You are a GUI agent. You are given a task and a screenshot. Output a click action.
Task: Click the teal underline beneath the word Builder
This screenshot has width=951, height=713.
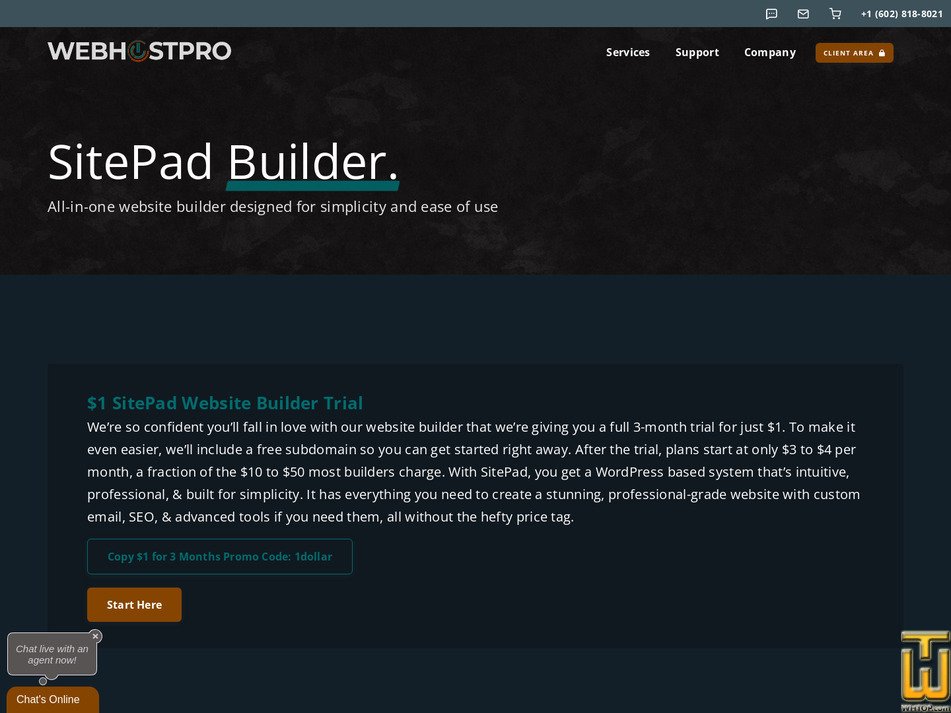tap(312, 187)
